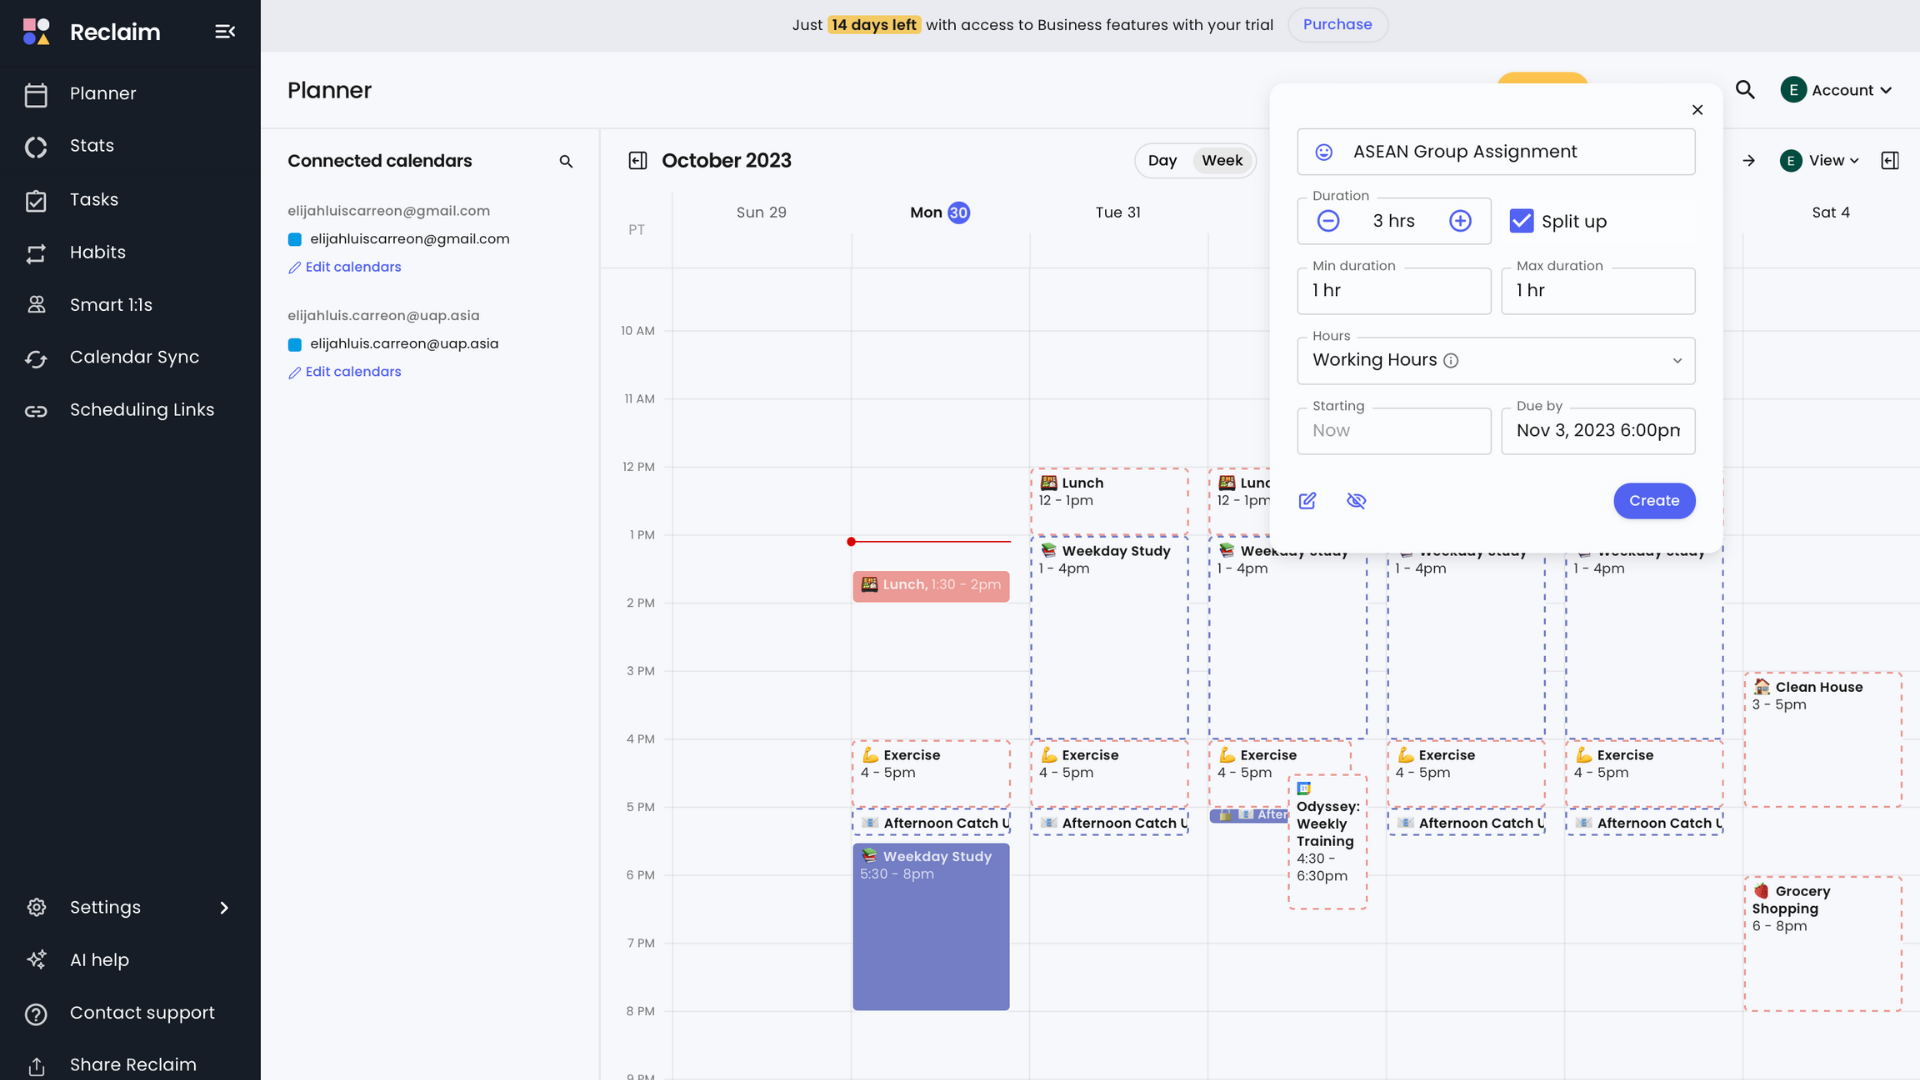Toggle the task visibility eye icon
The height and width of the screenshot is (1080, 1920).
[1356, 501]
